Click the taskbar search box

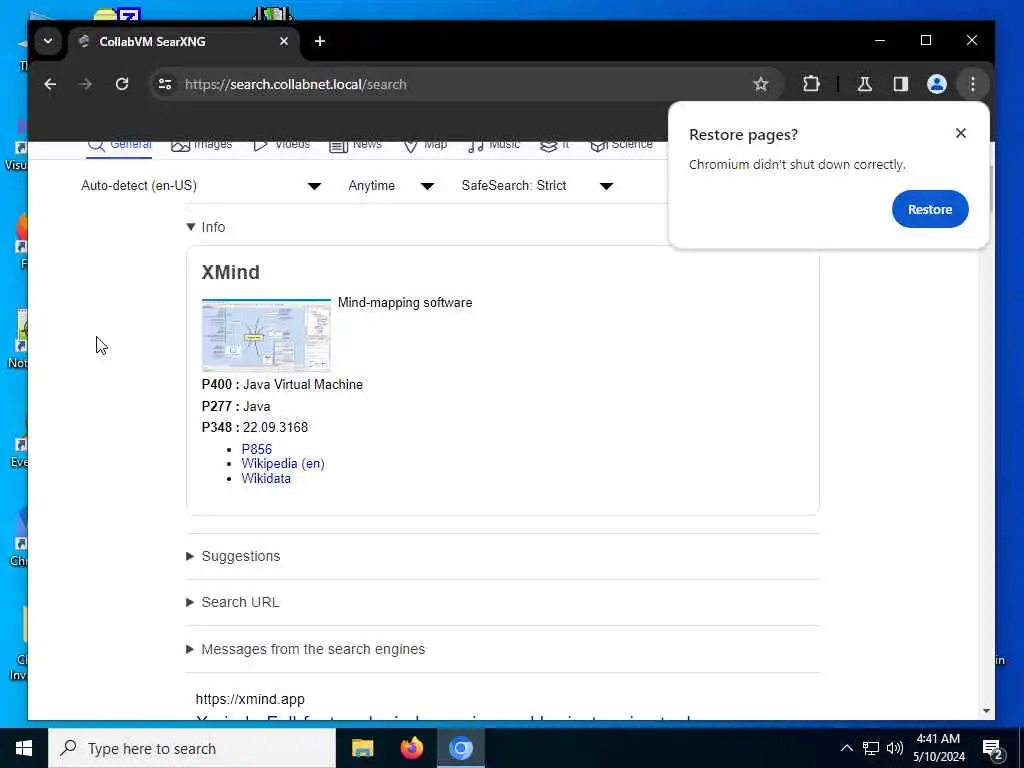click(x=192, y=748)
